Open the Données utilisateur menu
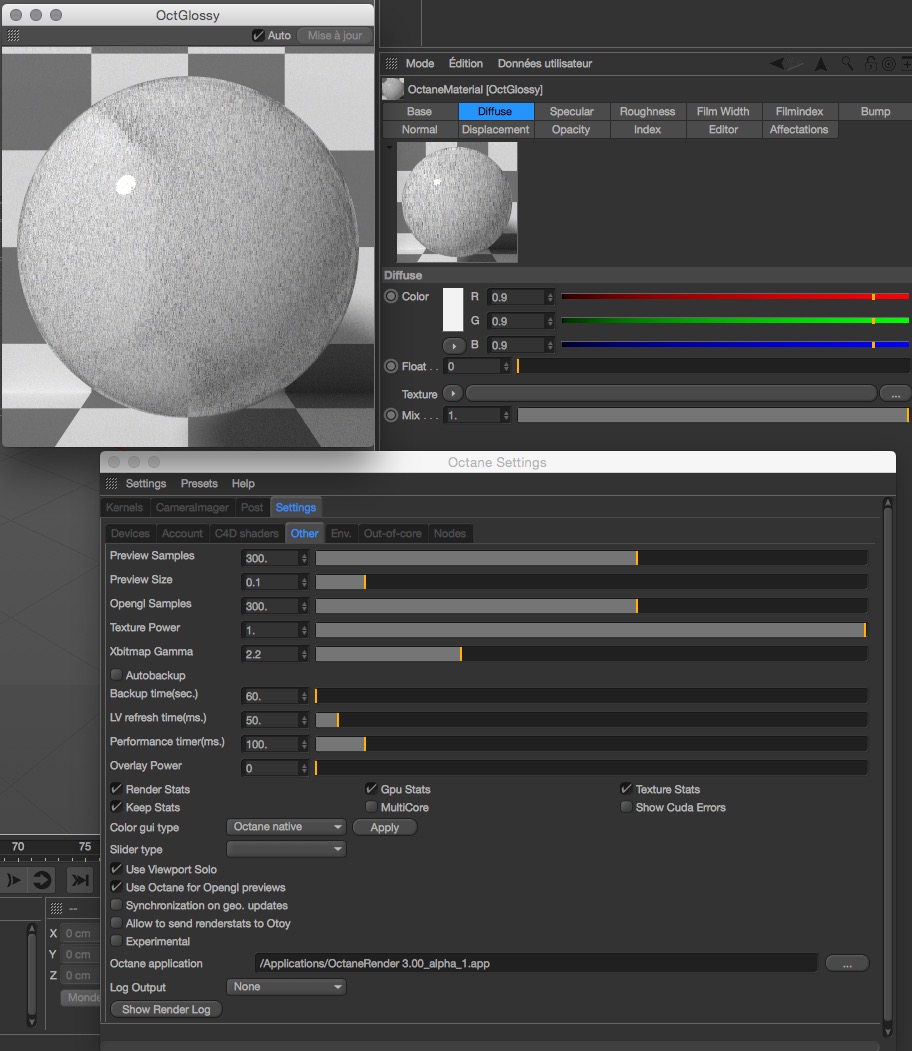Image resolution: width=912 pixels, height=1051 pixels. [x=545, y=64]
